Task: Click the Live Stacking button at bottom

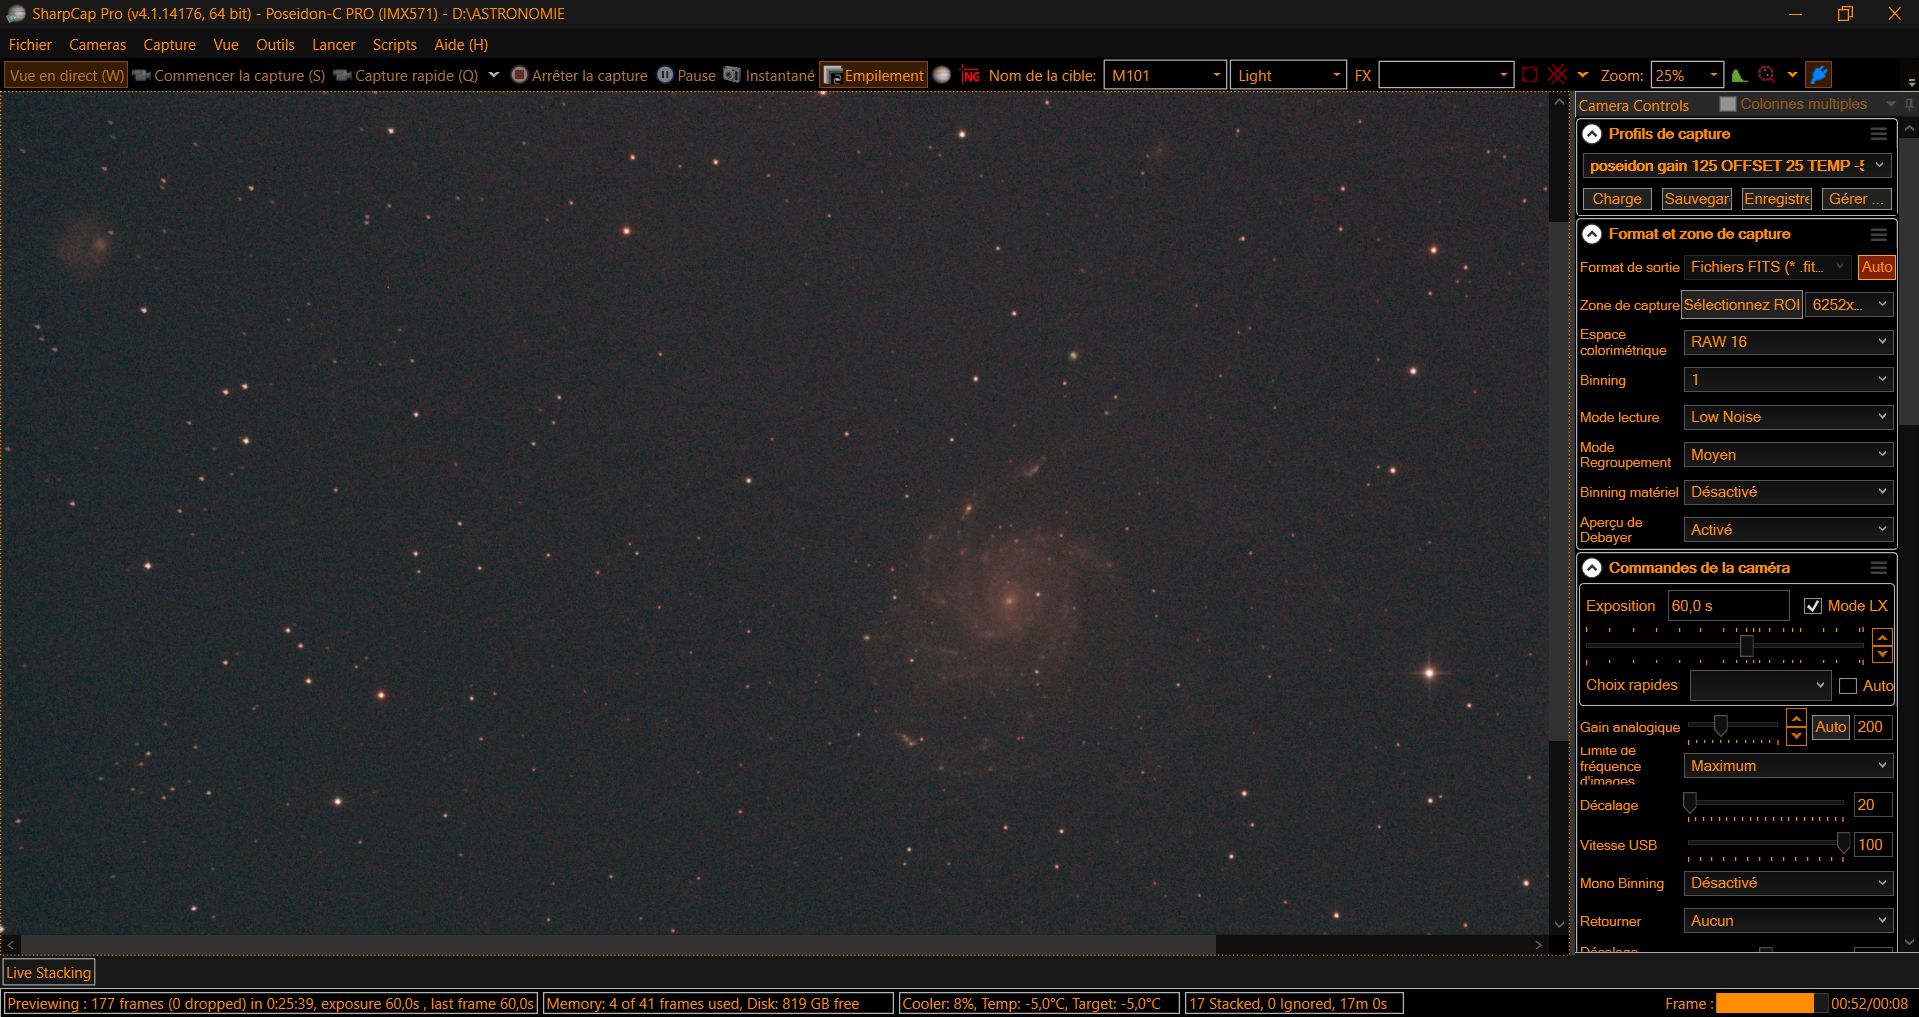Action: [49, 972]
